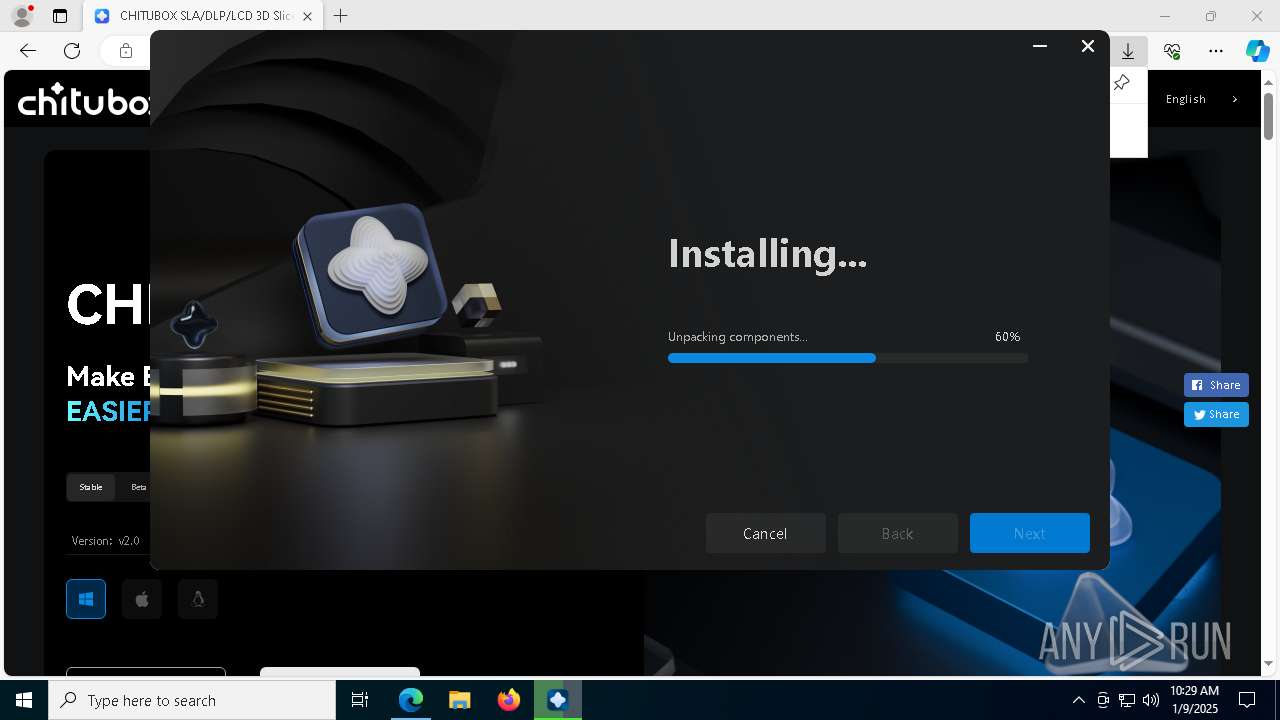Close the CHITUBOX browser tab
The height and width of the screenshot is (720, 1280).
tap(308, 16)
